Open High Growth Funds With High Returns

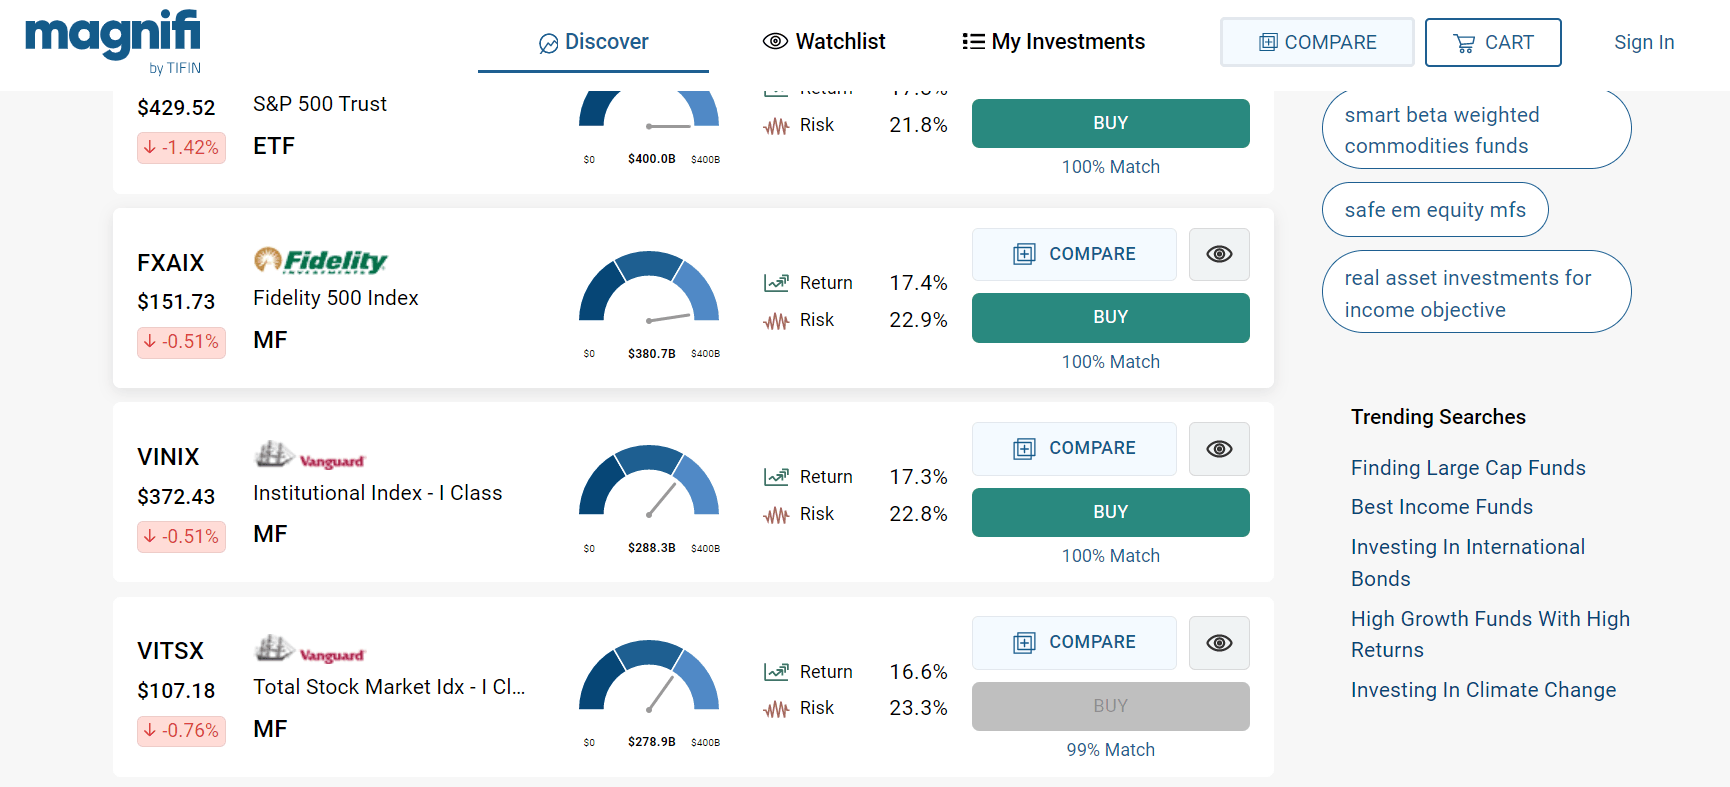tap(1490, 634)
